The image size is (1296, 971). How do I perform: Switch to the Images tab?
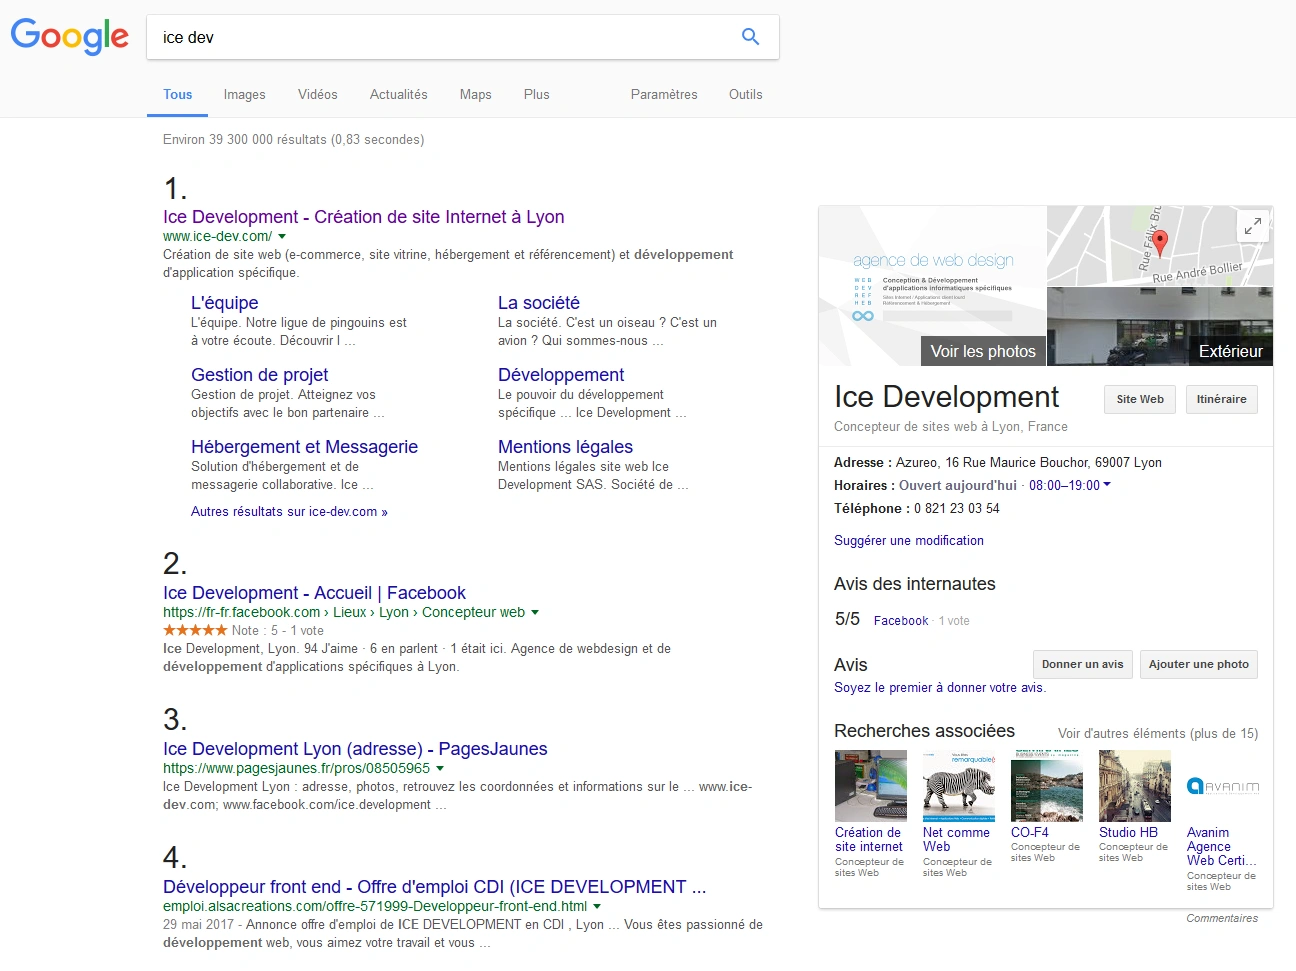click(245, 95)
